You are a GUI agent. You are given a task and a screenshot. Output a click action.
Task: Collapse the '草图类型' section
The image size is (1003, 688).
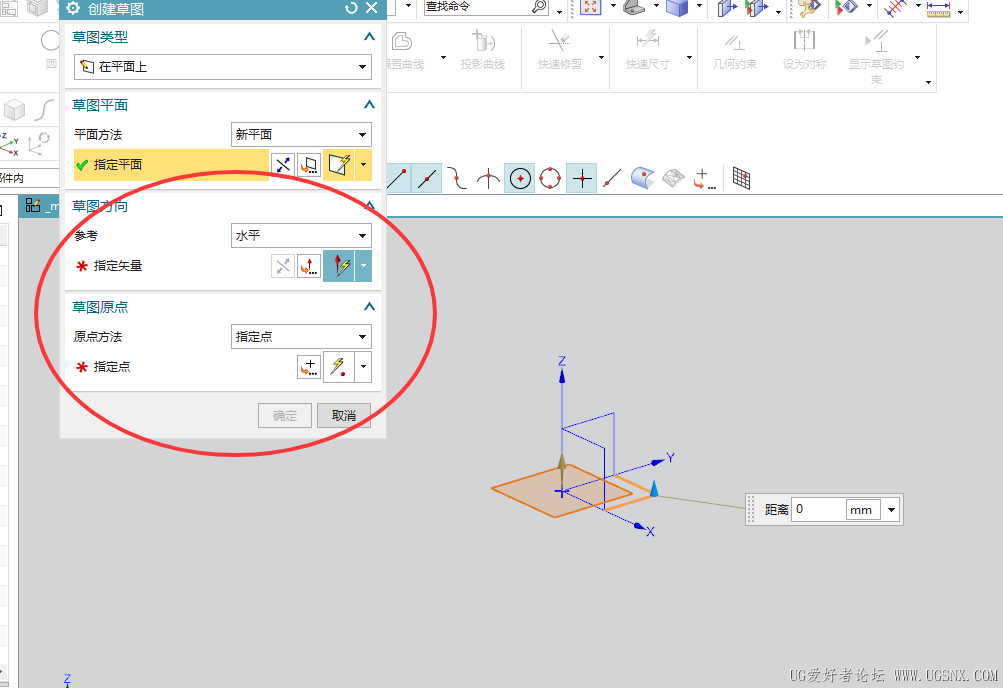click(x=369, y=37)
